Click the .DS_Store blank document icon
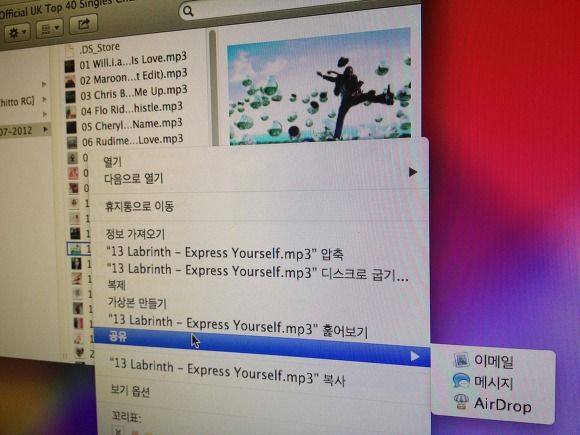The image size is (580, 435). tap(70, 51)
